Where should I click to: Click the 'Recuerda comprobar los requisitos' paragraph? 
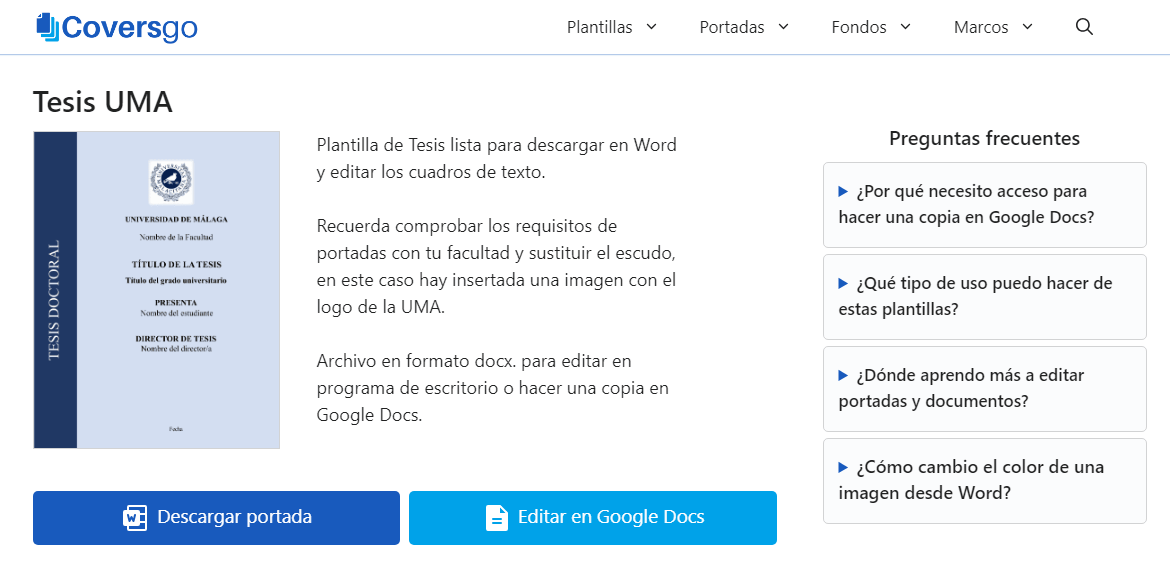497,266
